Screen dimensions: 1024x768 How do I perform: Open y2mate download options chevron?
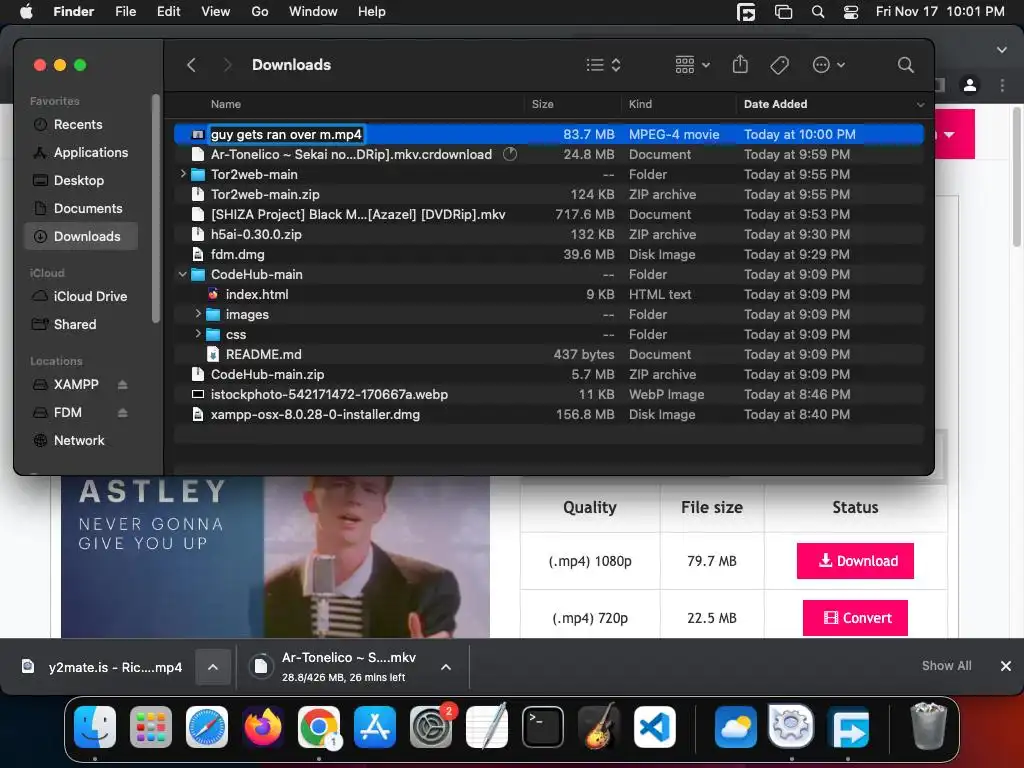[x=213, y=667]
